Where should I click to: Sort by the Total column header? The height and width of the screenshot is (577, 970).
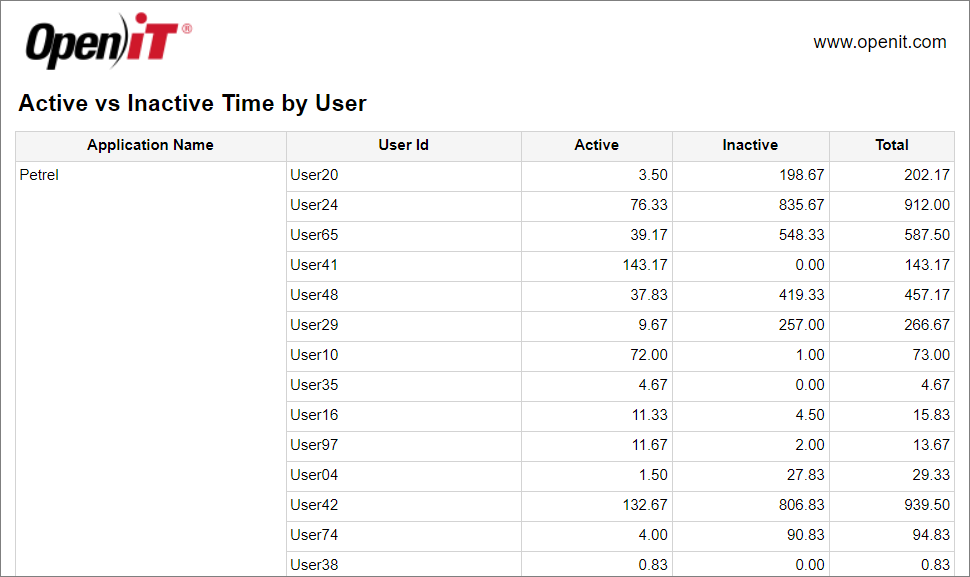[x=891, y=145]
